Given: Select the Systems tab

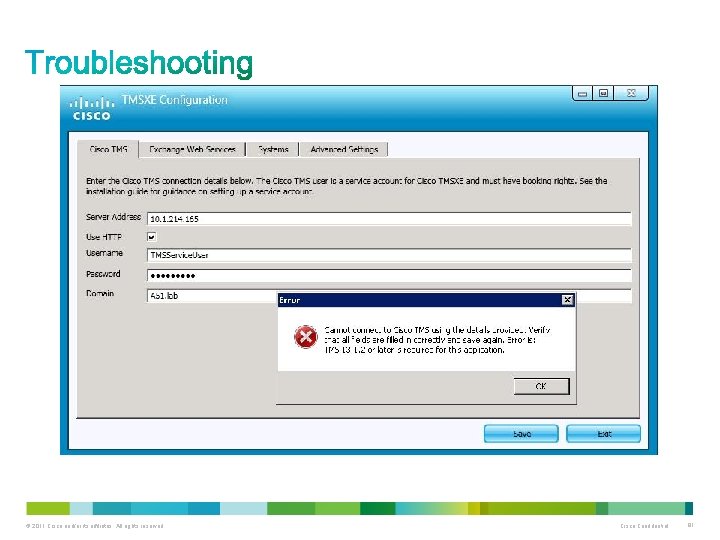Looking at the screenshot, I should click(x=273, y=149).
